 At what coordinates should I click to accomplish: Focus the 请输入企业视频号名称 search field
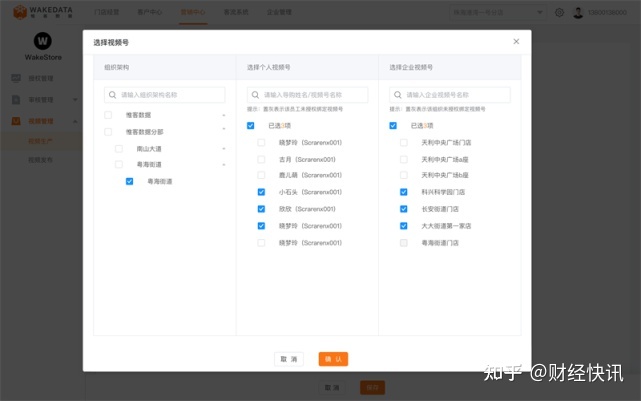pos(449,95)
